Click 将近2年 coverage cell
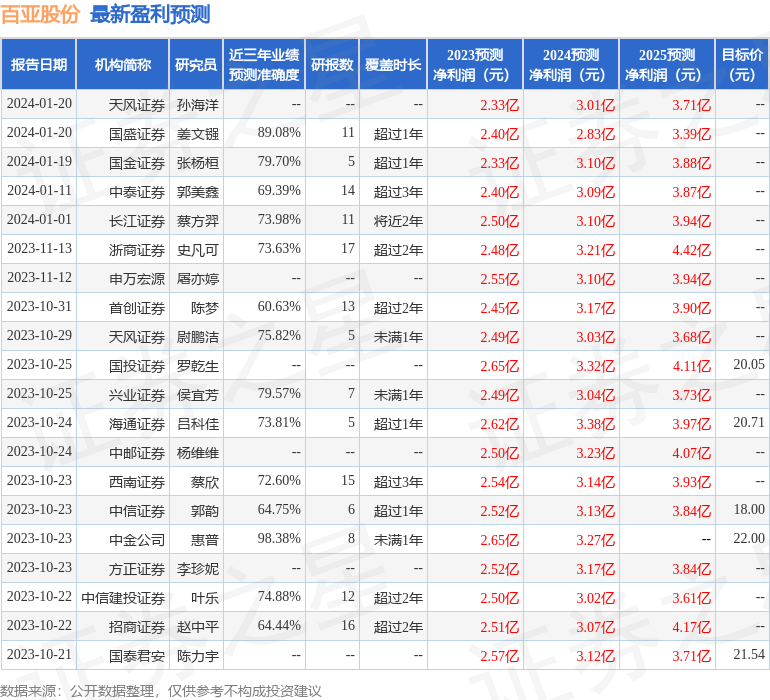770x700 pixels. pyautogui.click(x=398, y=221)
